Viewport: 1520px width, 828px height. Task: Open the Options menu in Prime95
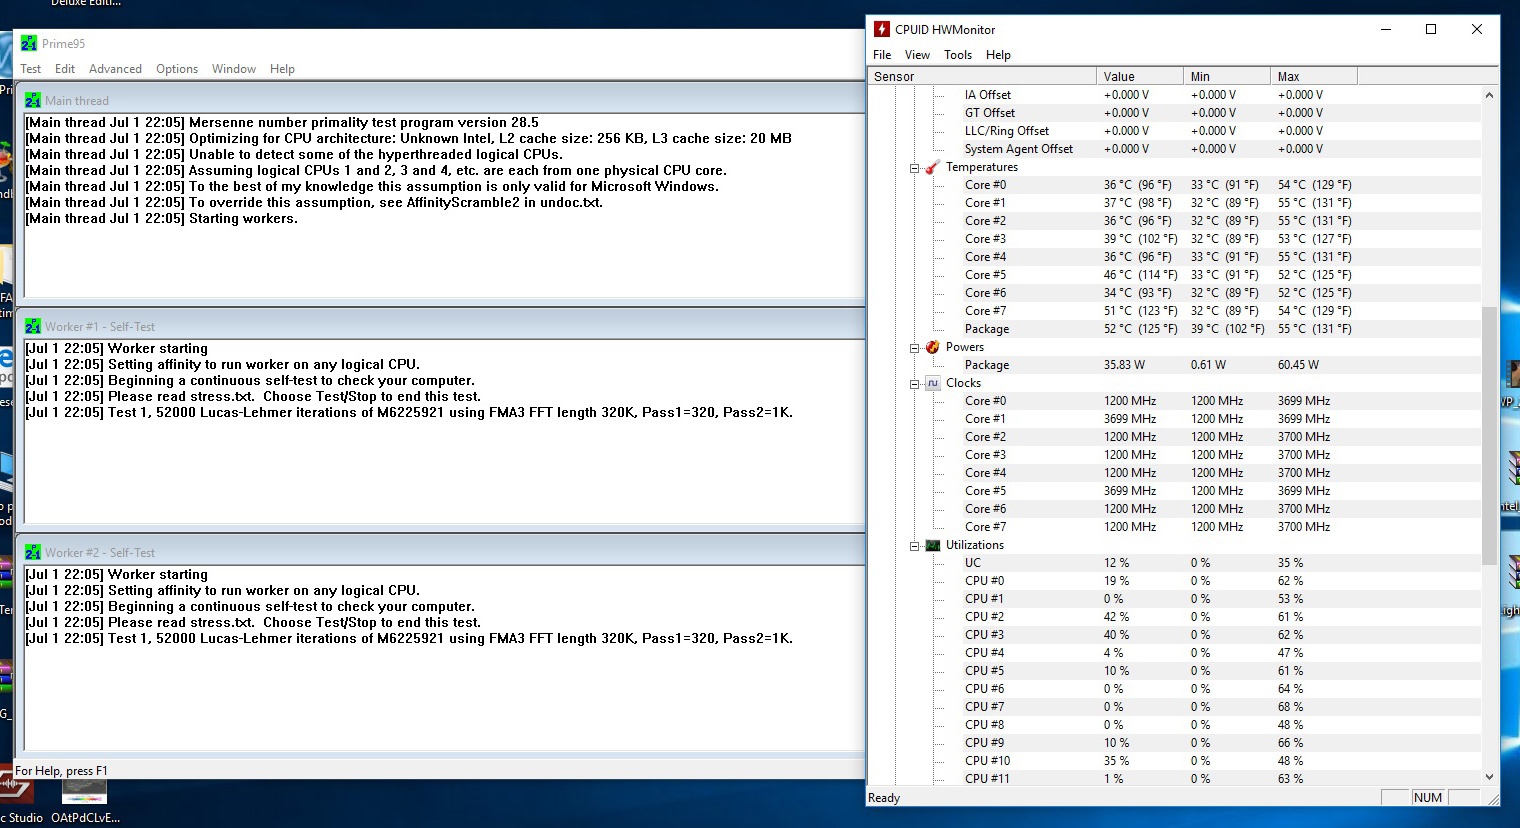[177, 69]
